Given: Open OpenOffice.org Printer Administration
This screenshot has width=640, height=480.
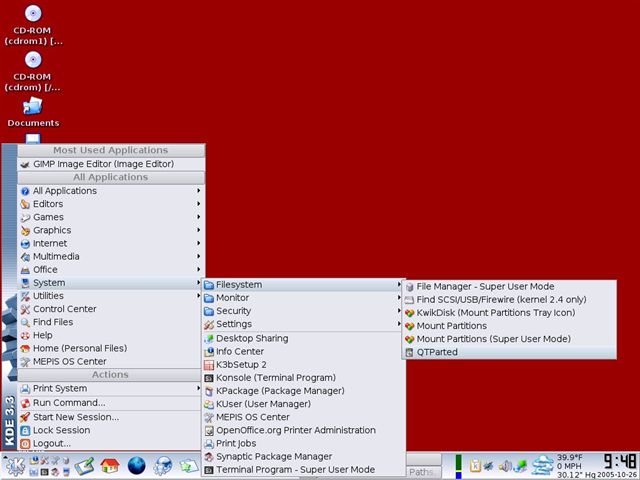Looking at the screenshot, I should (x=303, y=430).
